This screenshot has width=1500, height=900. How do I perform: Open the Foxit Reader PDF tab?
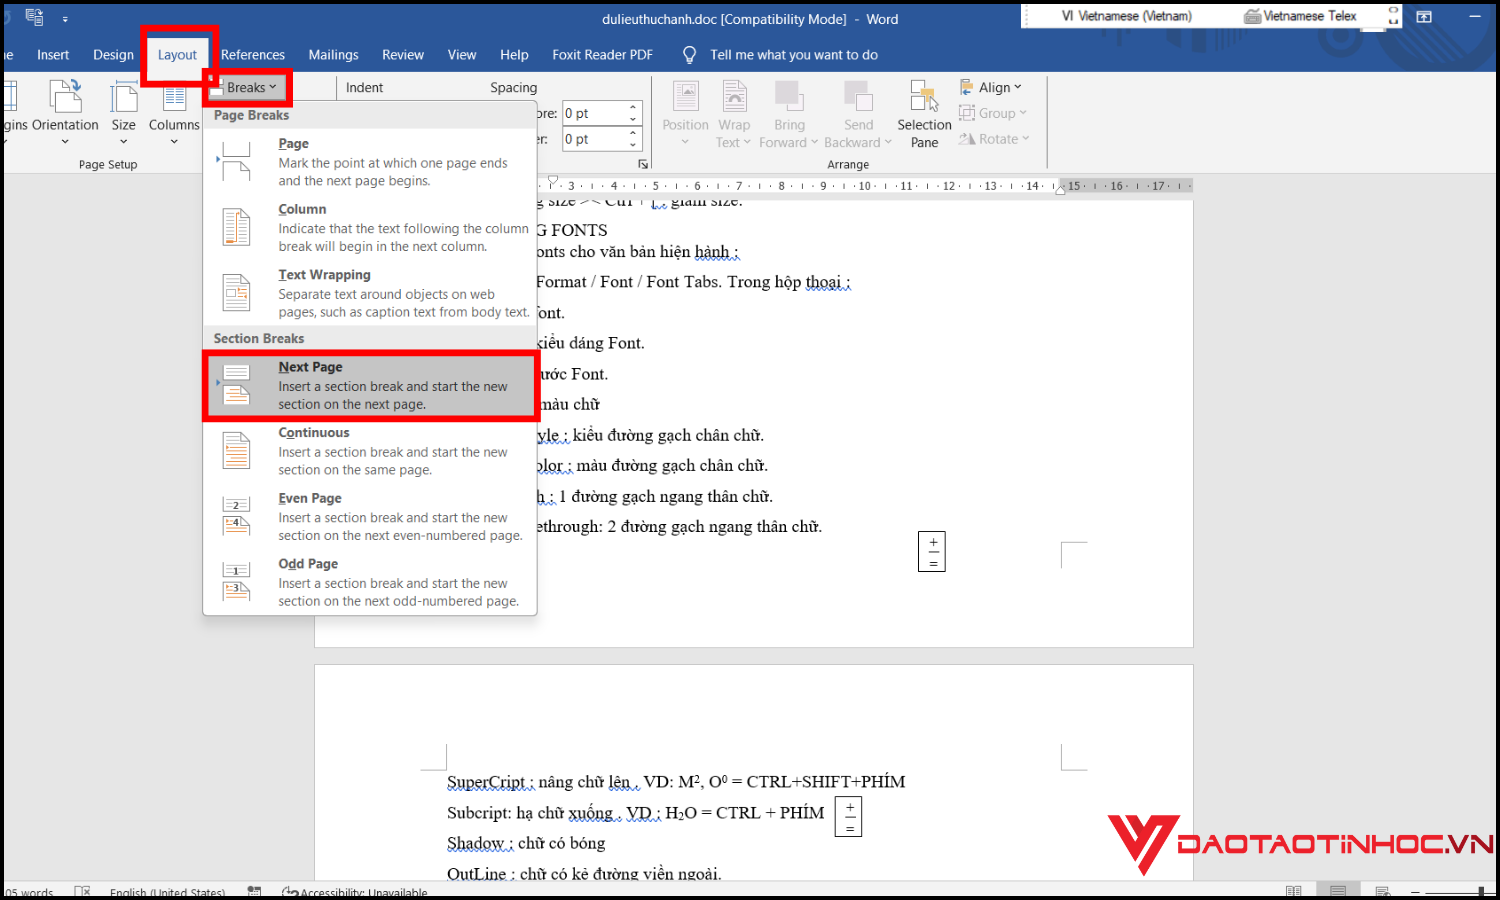pyautogui.click(x=602, y=55)
